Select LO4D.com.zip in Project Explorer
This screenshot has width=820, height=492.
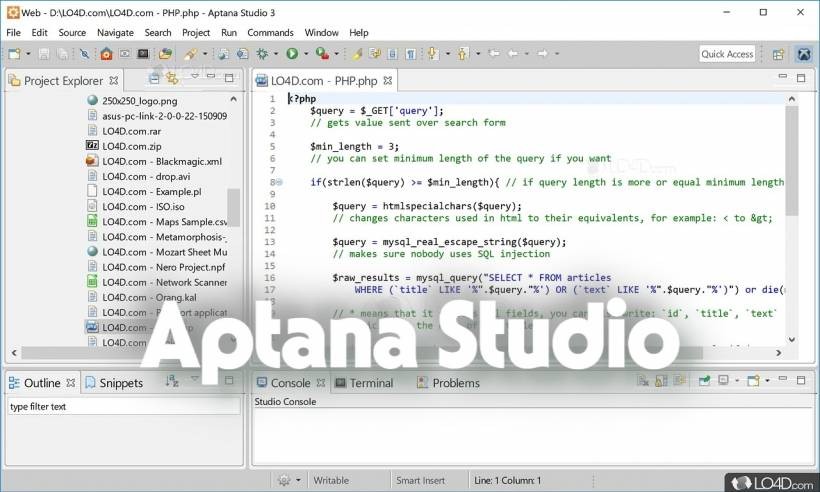(132, 146)
